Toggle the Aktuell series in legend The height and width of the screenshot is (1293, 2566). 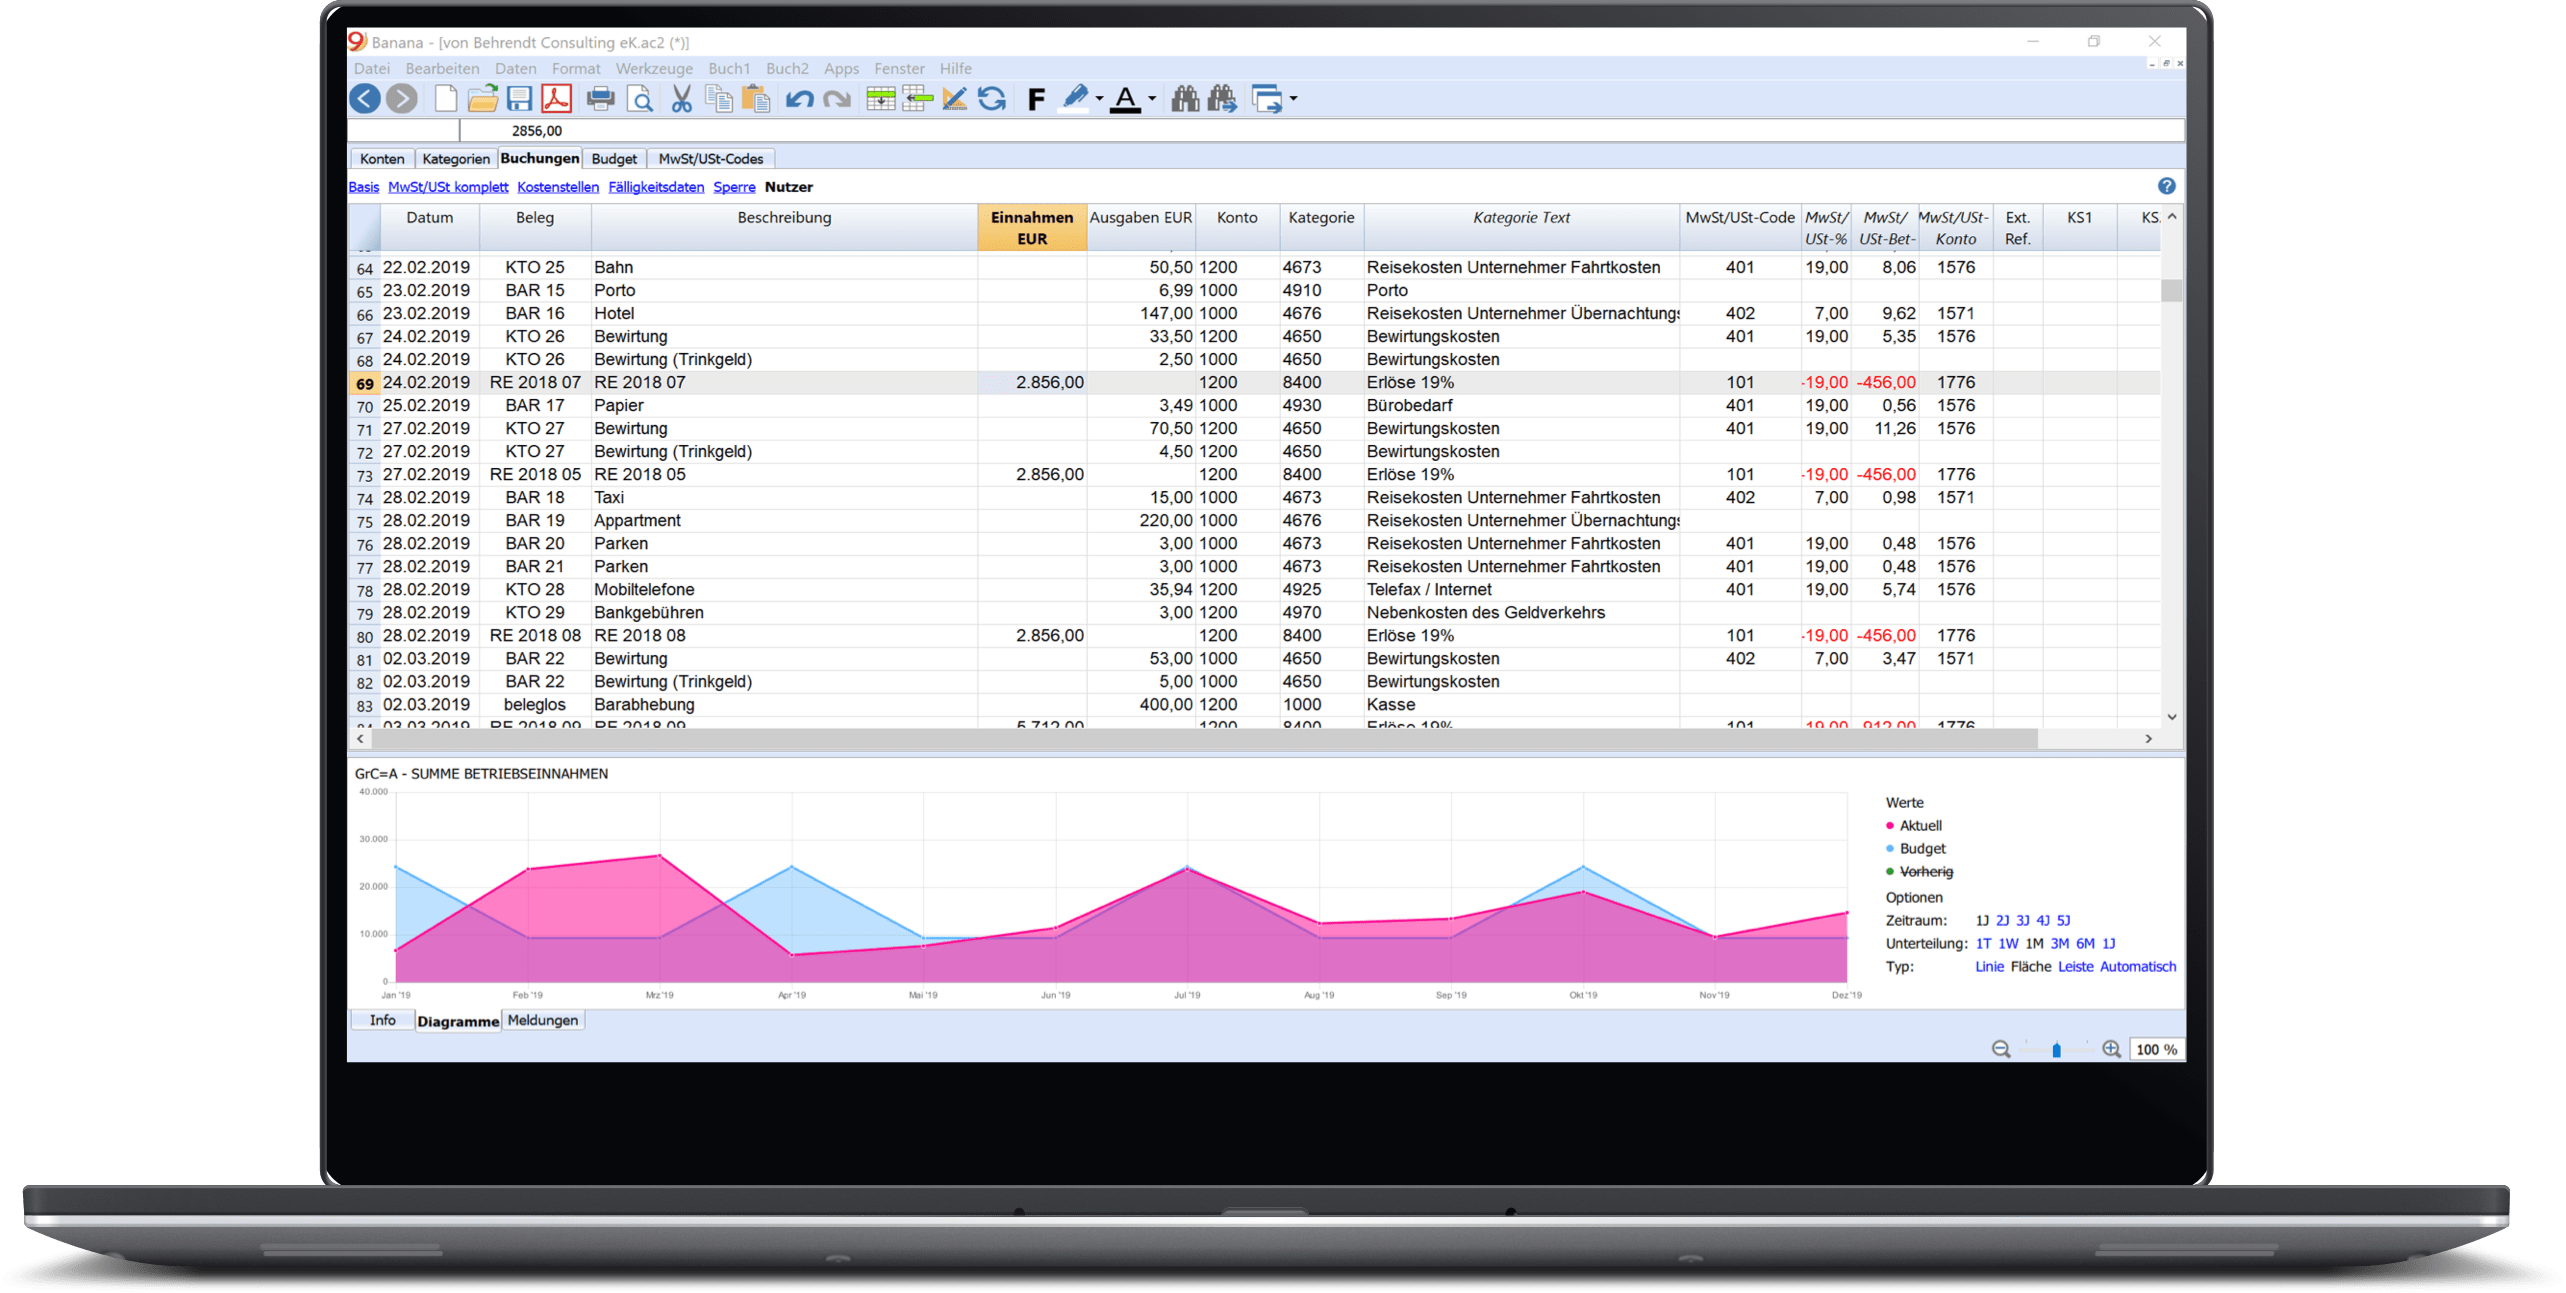[x=1919, y=825]
